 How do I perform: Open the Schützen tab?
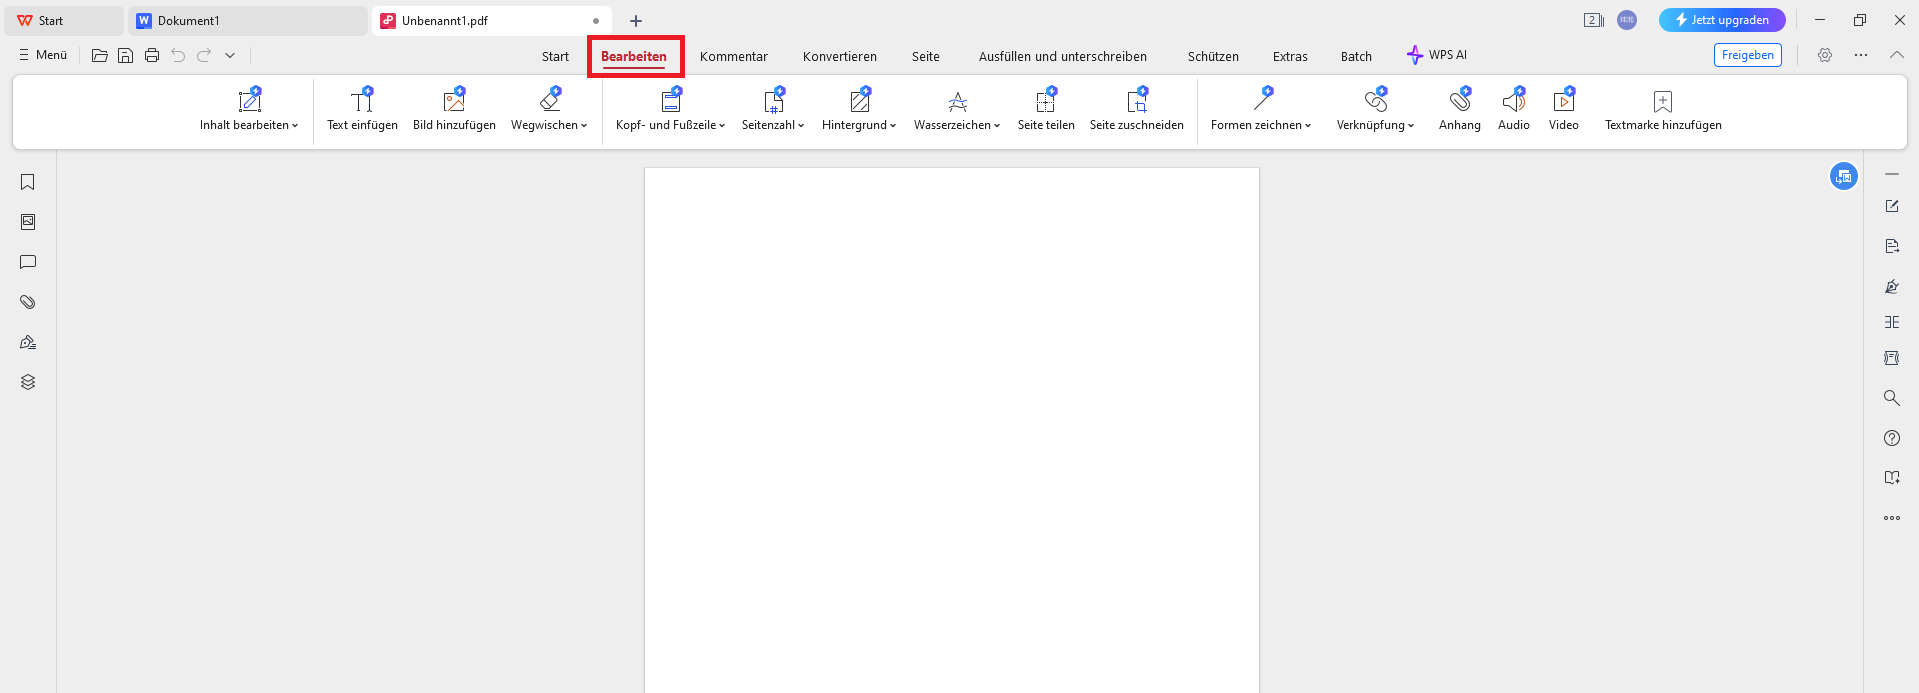pyautogui.click(x=1213, y=56)
